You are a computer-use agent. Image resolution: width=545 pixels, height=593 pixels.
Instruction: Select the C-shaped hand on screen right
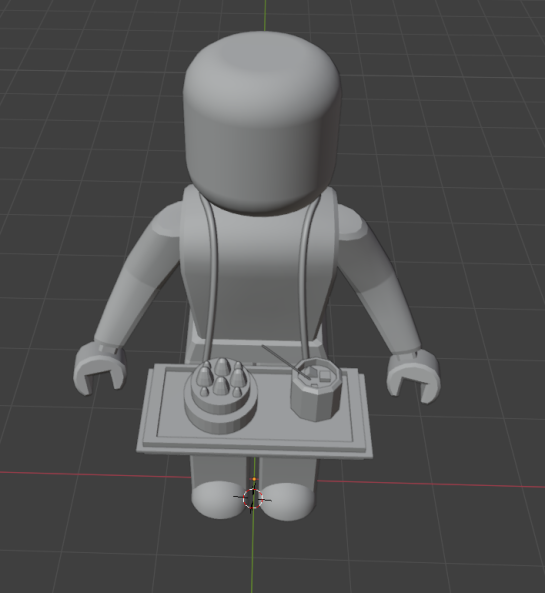coord(414,375)
